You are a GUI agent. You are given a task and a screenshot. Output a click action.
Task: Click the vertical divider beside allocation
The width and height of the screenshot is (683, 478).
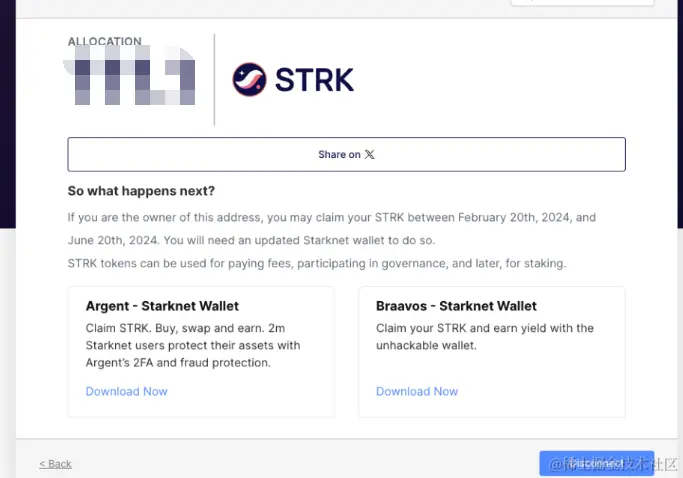[x=215, y=79]
